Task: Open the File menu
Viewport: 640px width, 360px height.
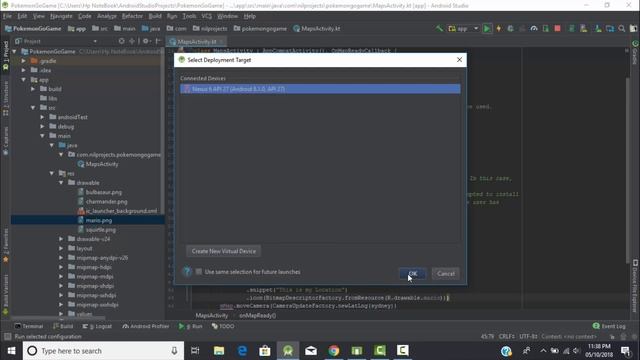Action: (7, 16)
